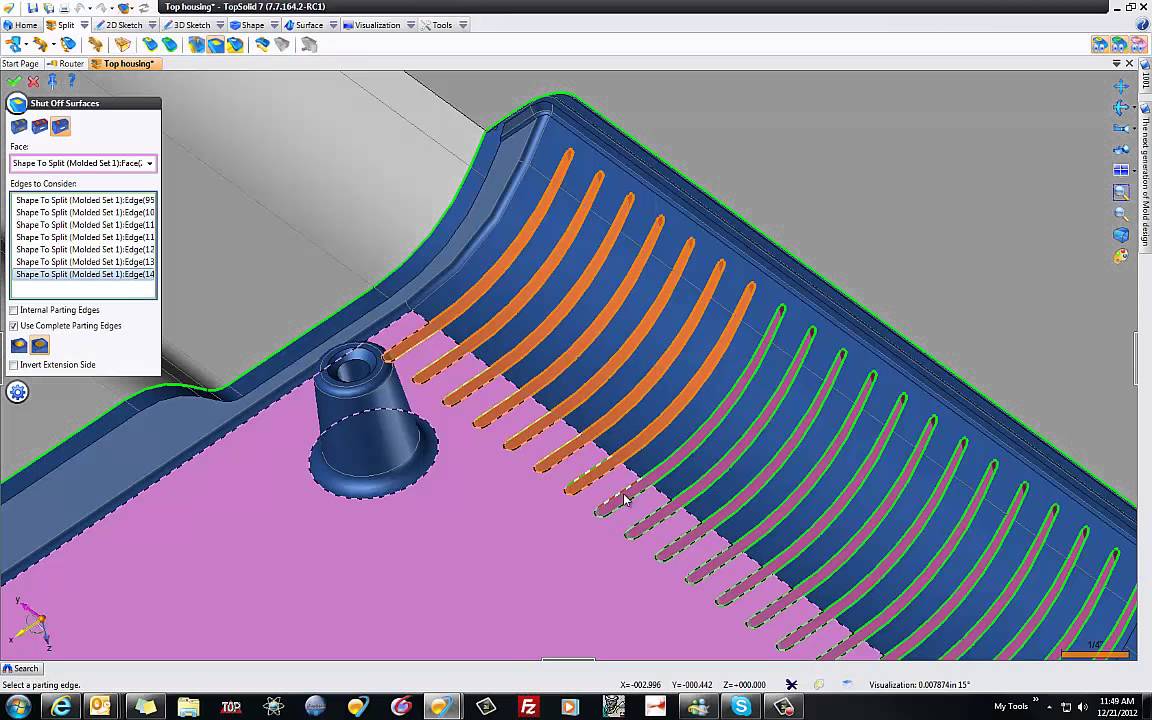This screenshot has width=1152, height=720.
Task: Expand the Split tab dropdown arrow
Action: [84, 25]
